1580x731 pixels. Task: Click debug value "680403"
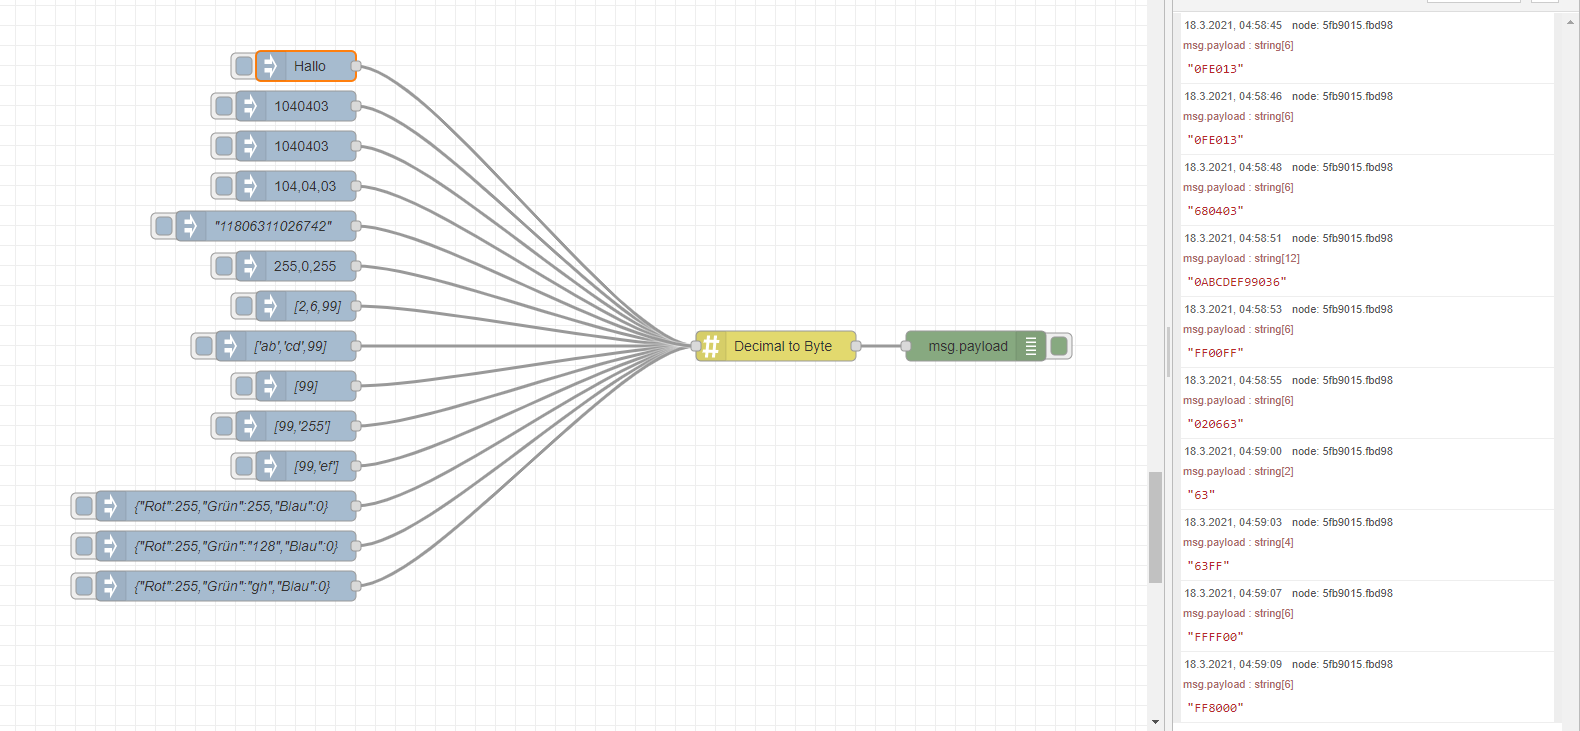1215,211
